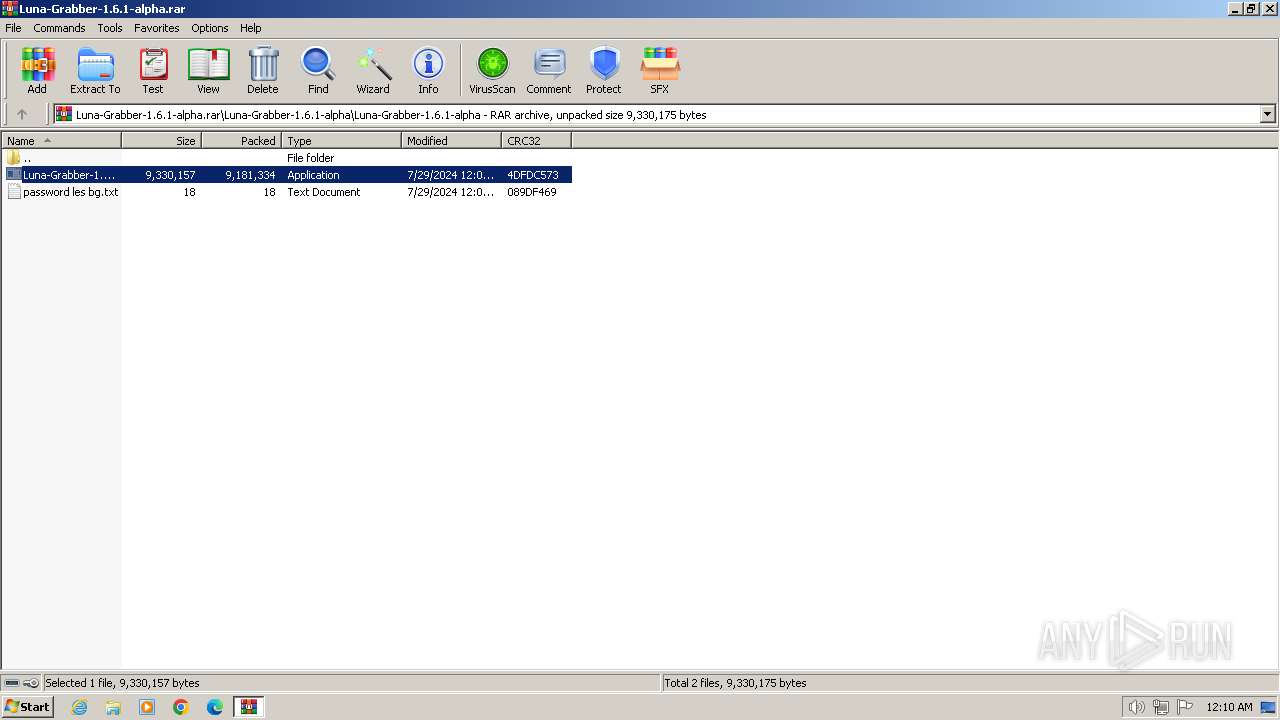Click Show desktop button in tray
The height and width of the screenshot is (720, 1280).
1270,707
